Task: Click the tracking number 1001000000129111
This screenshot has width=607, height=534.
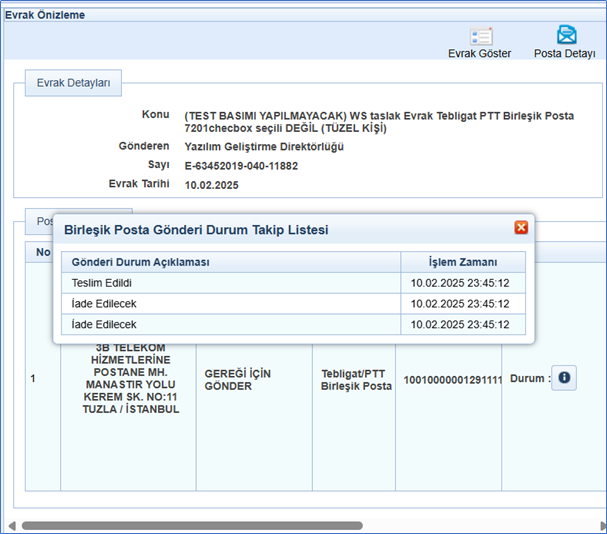Action: [453, 380]
